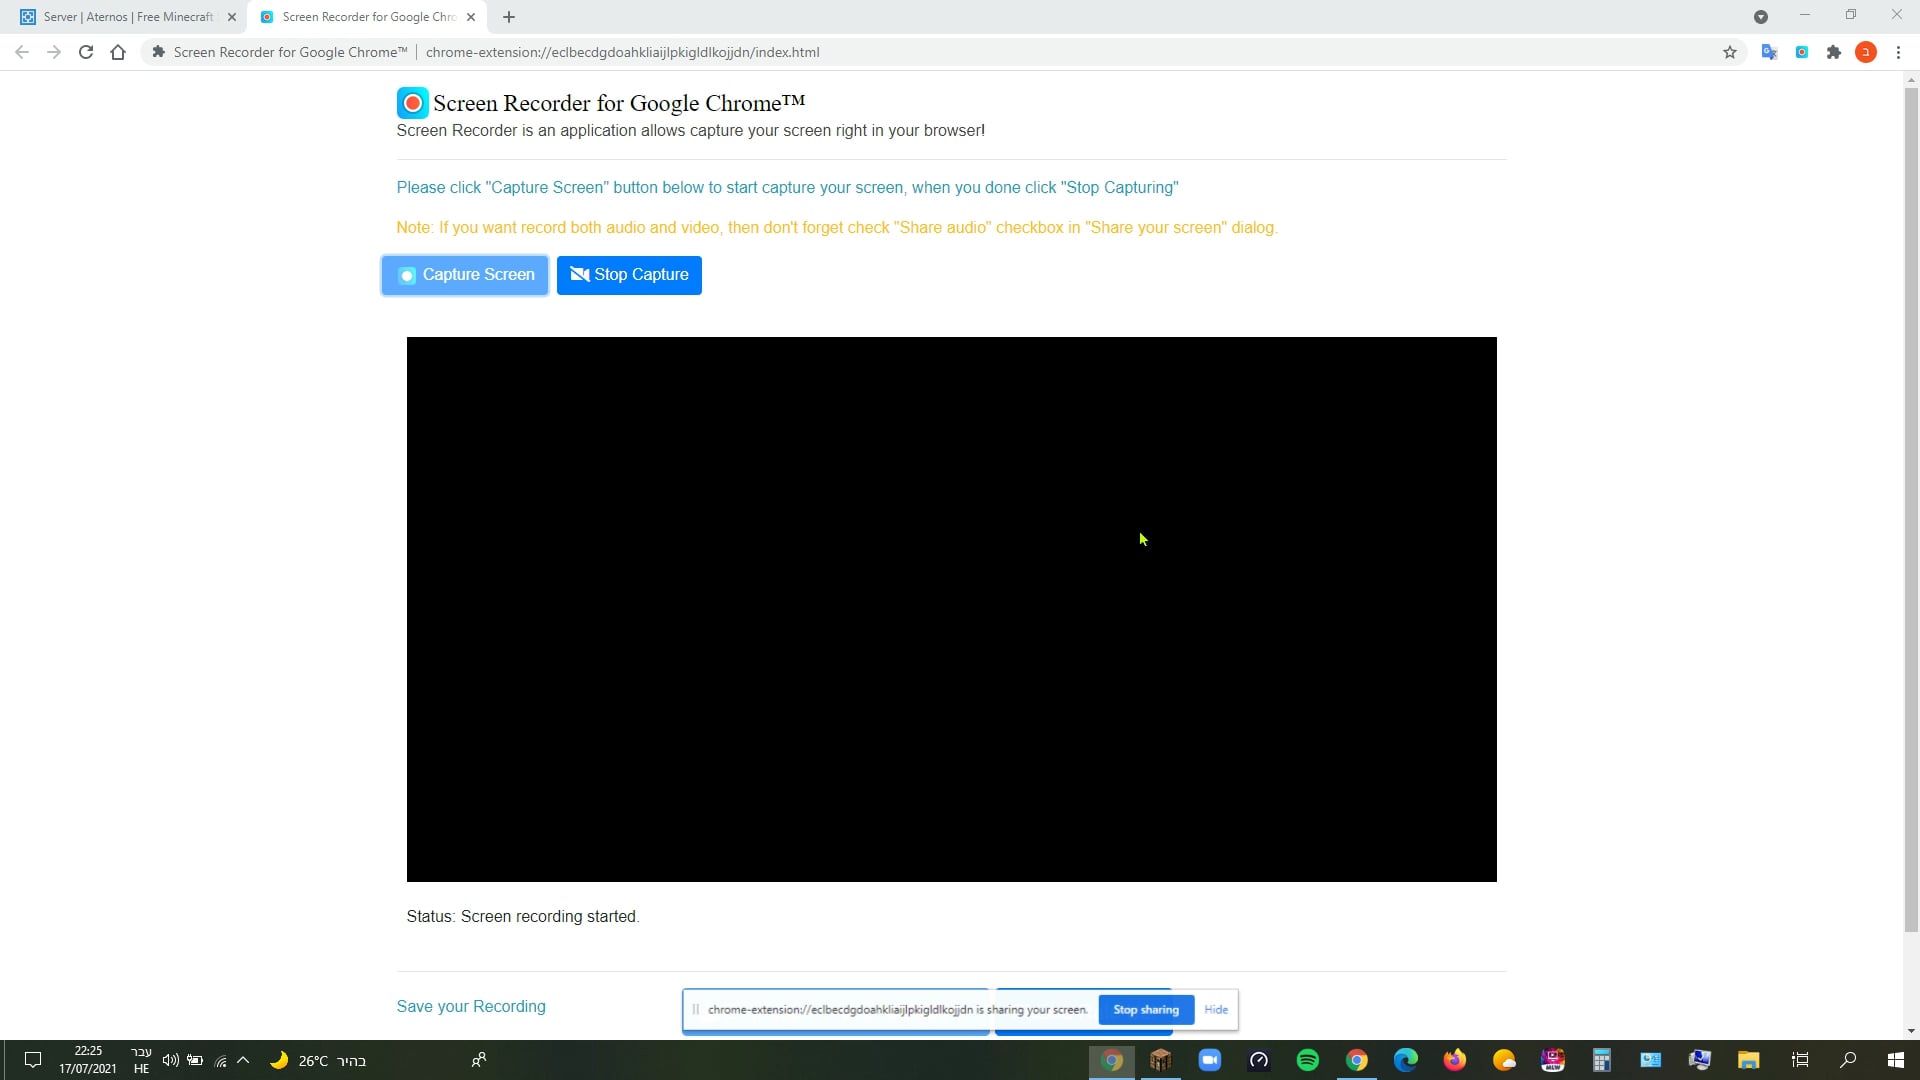1920x1080 pixels.
Task: Click the extension puzzle icon in address bar
Action: [x=158, y=52]
